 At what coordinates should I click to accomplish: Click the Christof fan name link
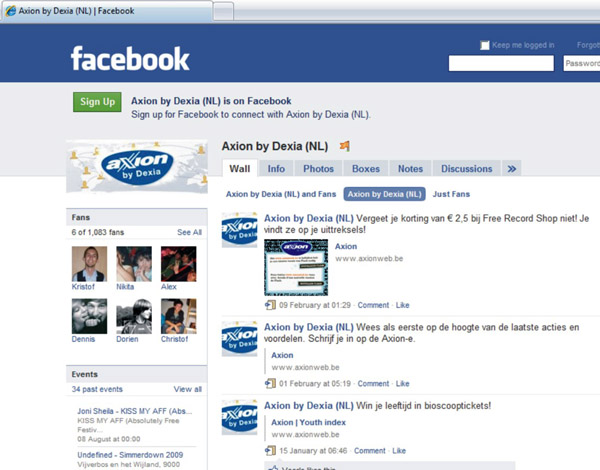click(174, 339)
